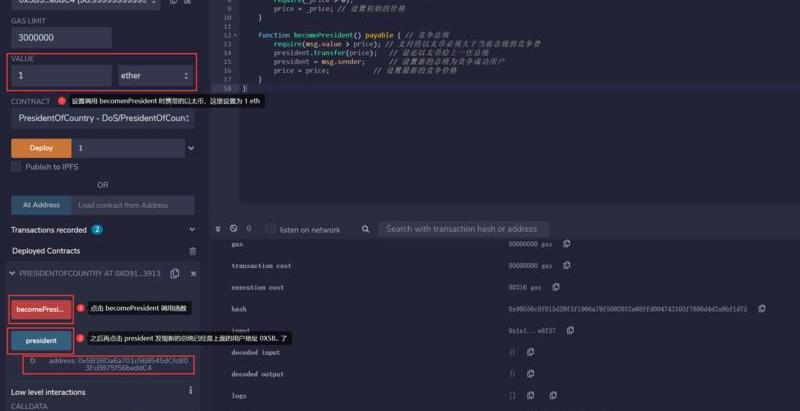Viewport: 800px width, 411px height.
Task: Copy the execution cost value
Action: pos(556,287)
